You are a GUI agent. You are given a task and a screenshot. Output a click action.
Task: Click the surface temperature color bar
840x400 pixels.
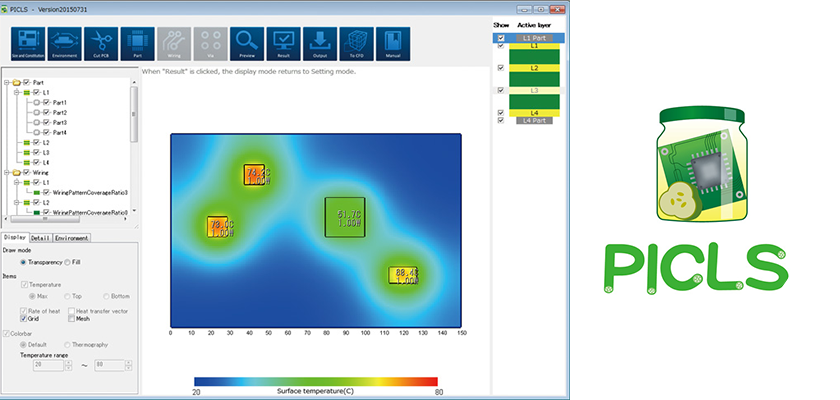(316, 382)
